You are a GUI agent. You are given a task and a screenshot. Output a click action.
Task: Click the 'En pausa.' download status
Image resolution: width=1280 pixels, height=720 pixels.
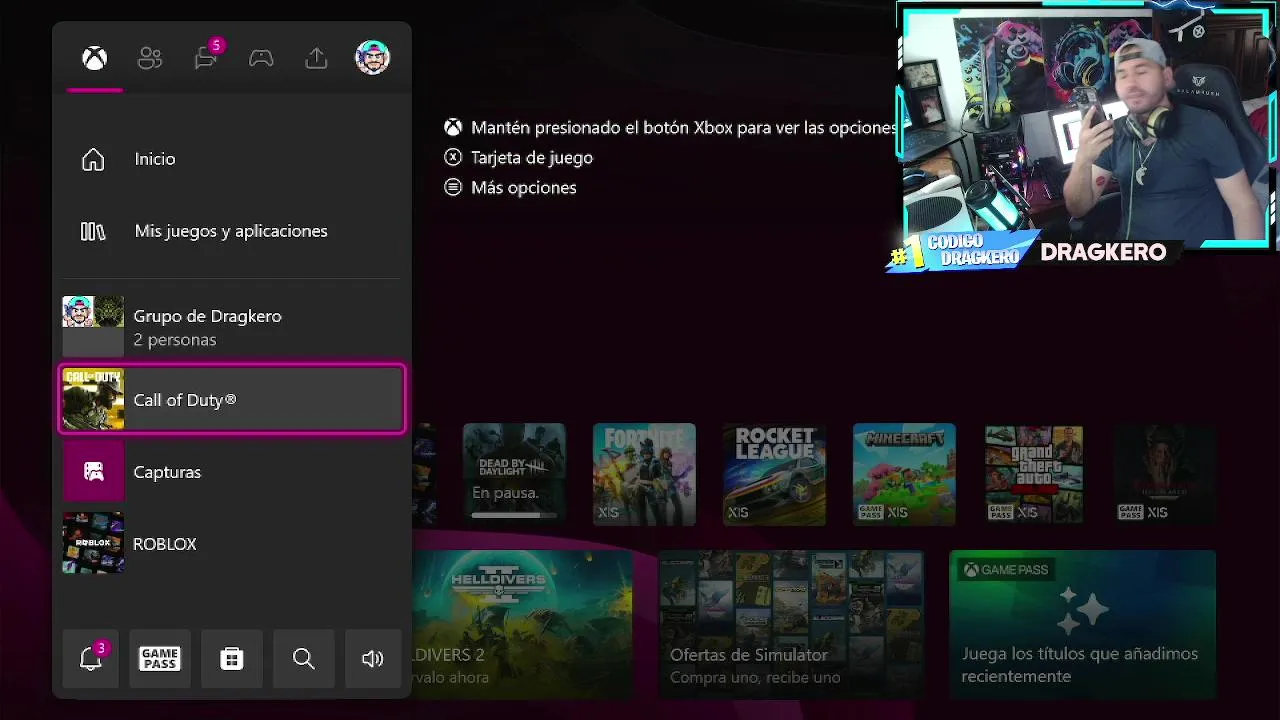click(x=505, y=493)
